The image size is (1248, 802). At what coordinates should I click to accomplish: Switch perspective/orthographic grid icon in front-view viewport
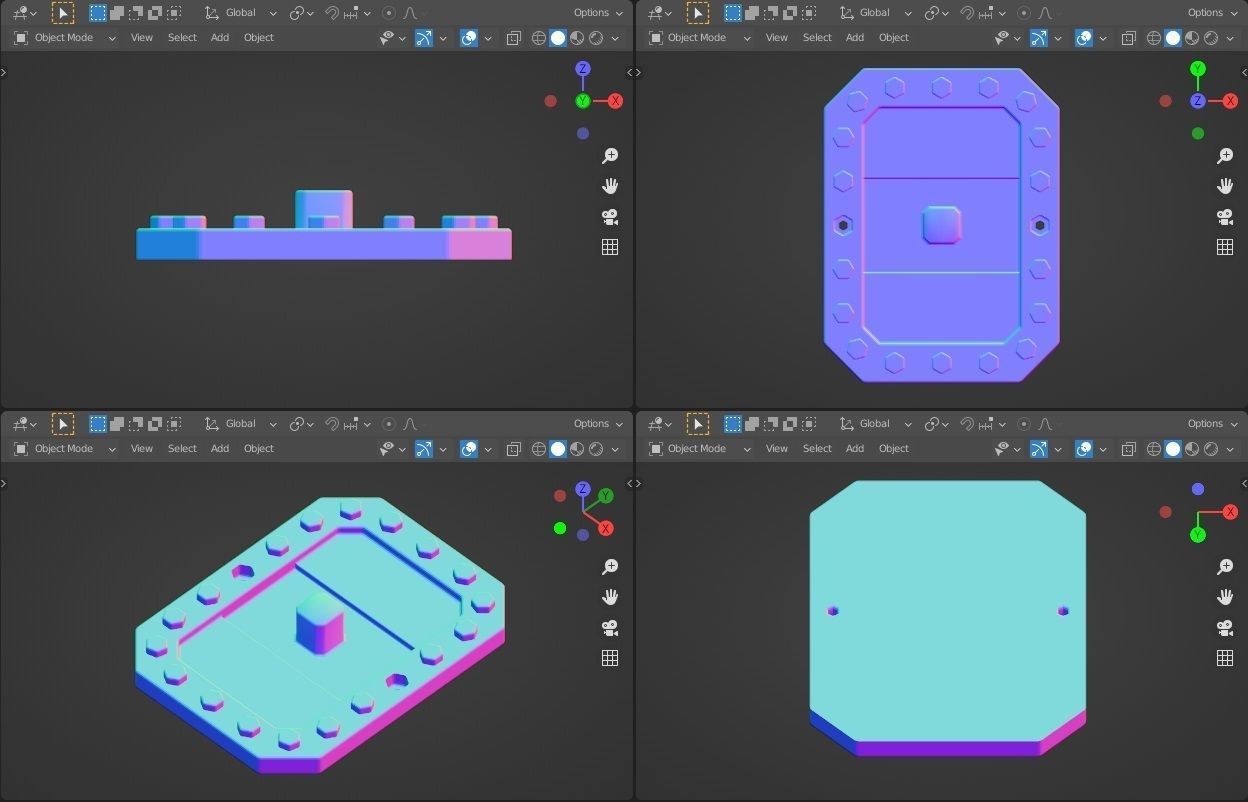(610, 247)
